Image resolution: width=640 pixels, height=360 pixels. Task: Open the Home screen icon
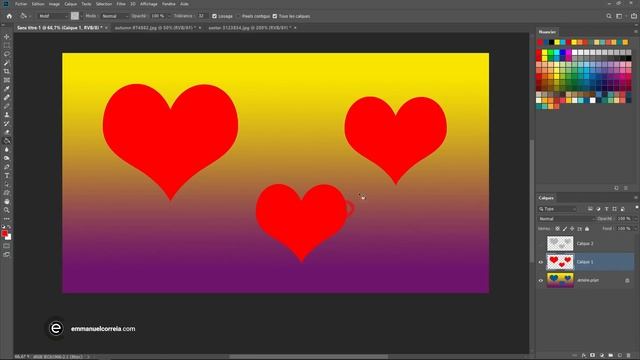coord(9,16)
